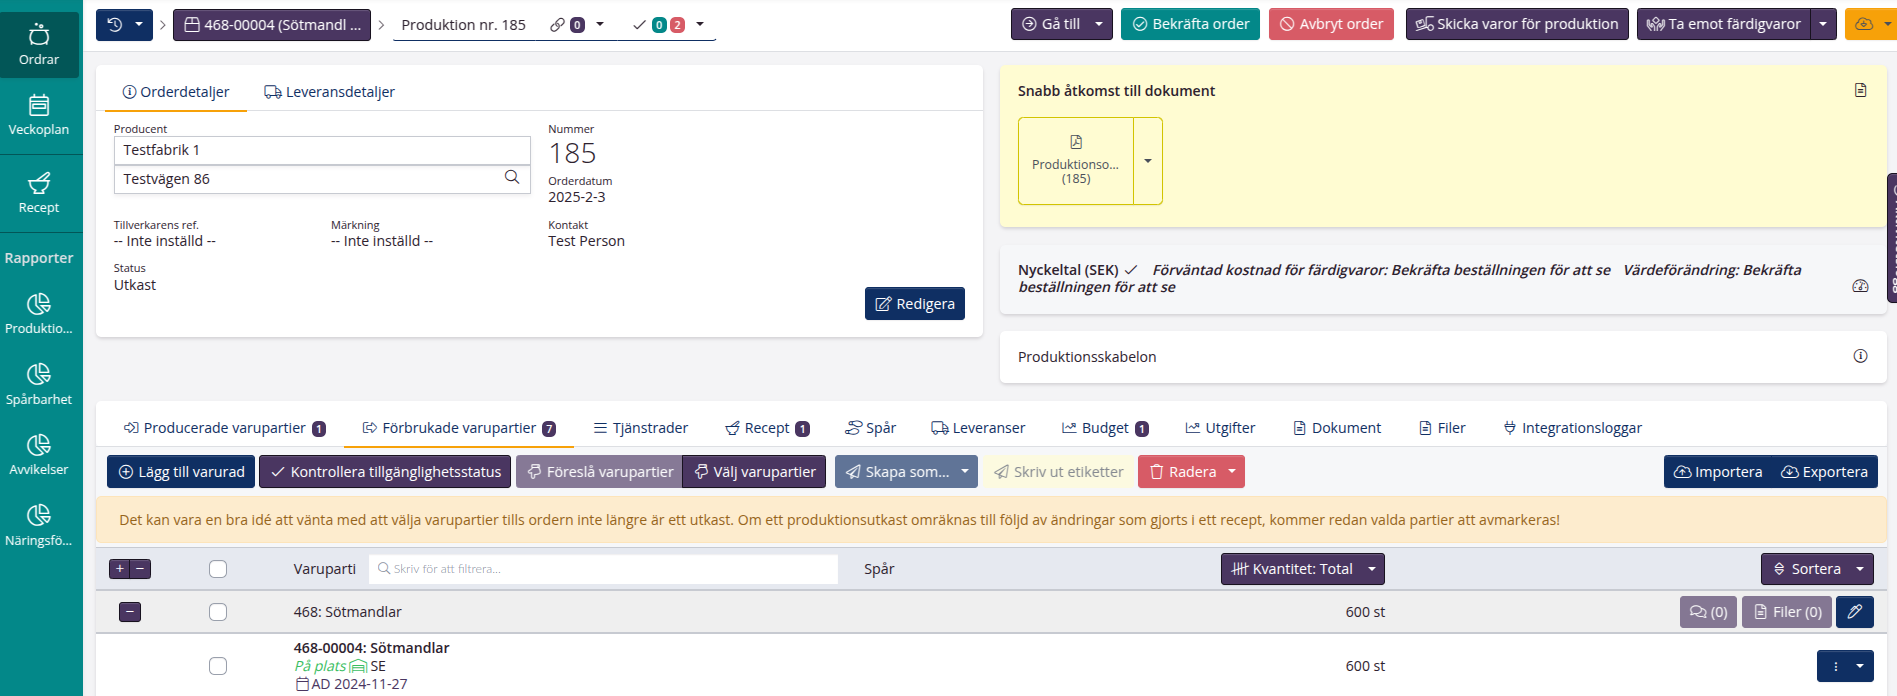Switch to Leveransdetaljer tab

coord(329,92)
